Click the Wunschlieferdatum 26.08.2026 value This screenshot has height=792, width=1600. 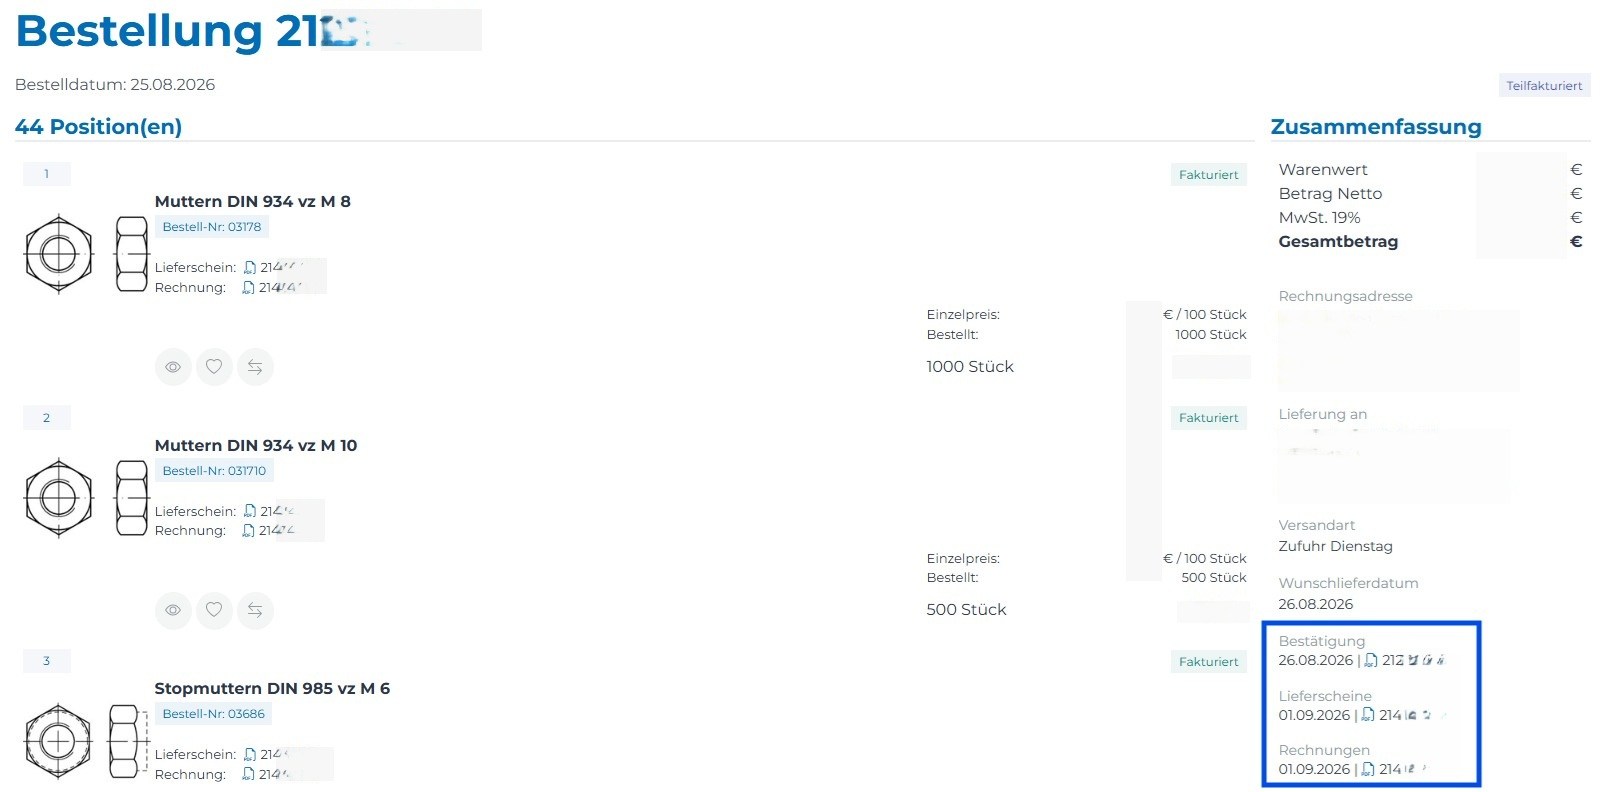(1315, 604)
